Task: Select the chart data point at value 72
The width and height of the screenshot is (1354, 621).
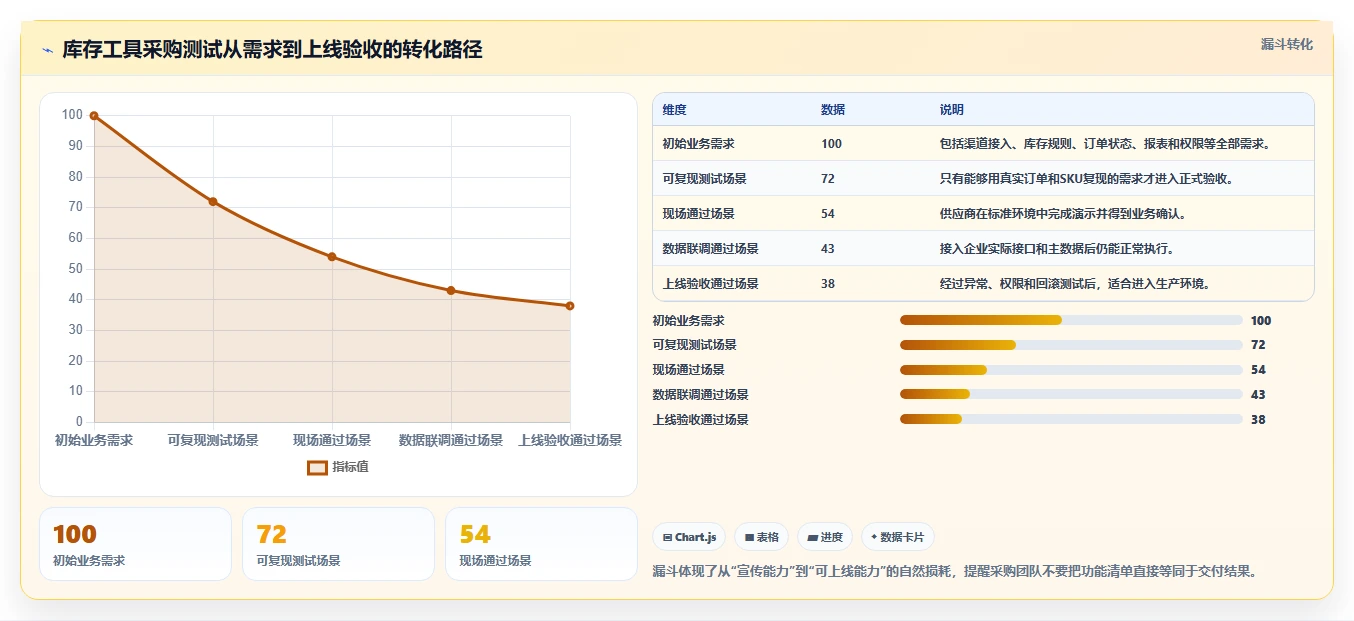Action: click(x=213, y=202)
